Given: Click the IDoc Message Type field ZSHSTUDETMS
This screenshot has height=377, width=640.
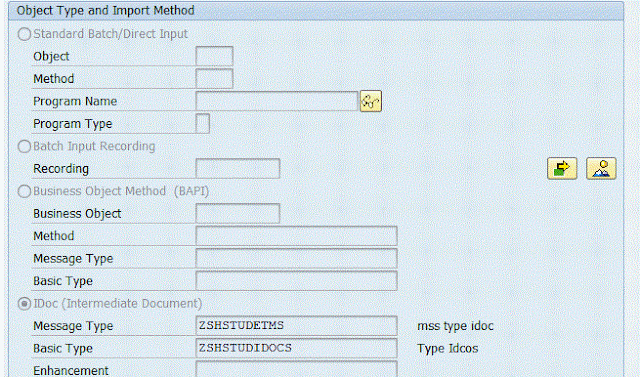Looking at the screenshot, I should click(x=296, y=326).
